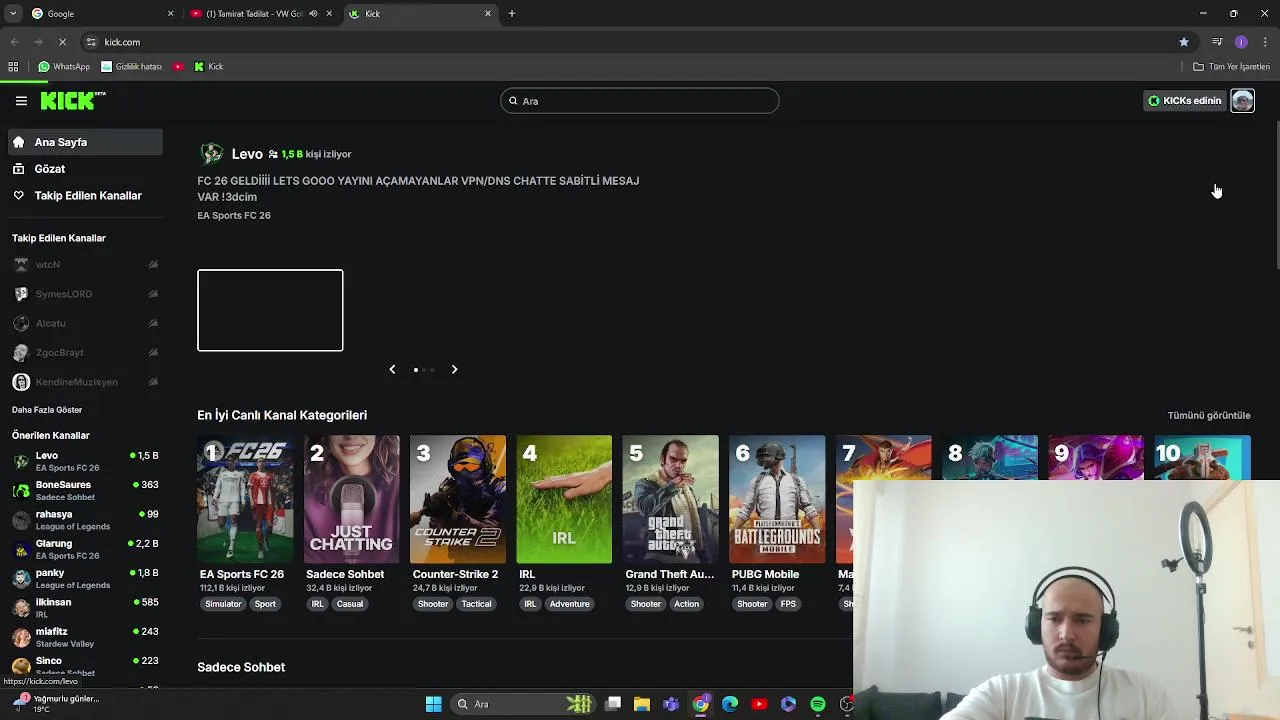Screen dimensions: 1280x720
Task: Open the Ana Sayfa page
Action: (x=85, y=142)
